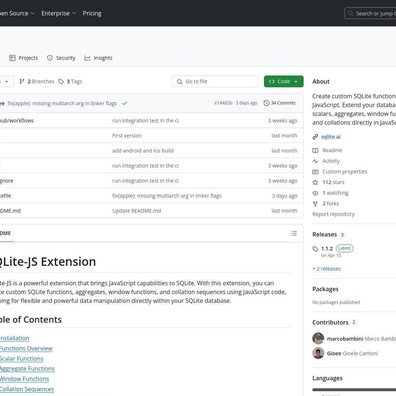This screenshot has width=396, height=396.
Task: Open 'add android and ios build' commit message
Action: [x=143, y=151]
